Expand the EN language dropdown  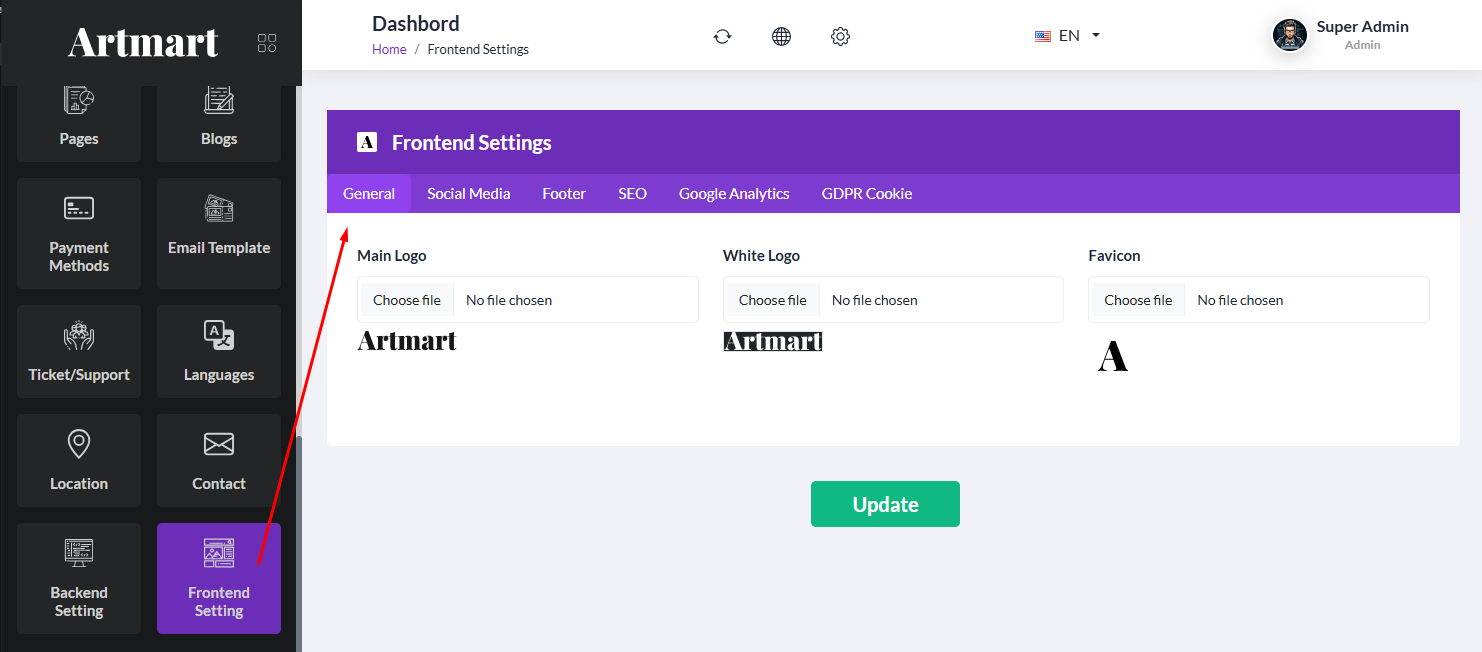click(1067, 36)
